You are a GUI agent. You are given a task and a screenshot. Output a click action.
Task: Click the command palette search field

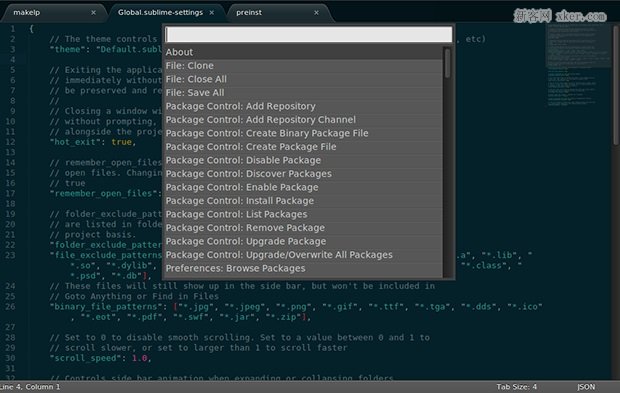coord(308,34)
